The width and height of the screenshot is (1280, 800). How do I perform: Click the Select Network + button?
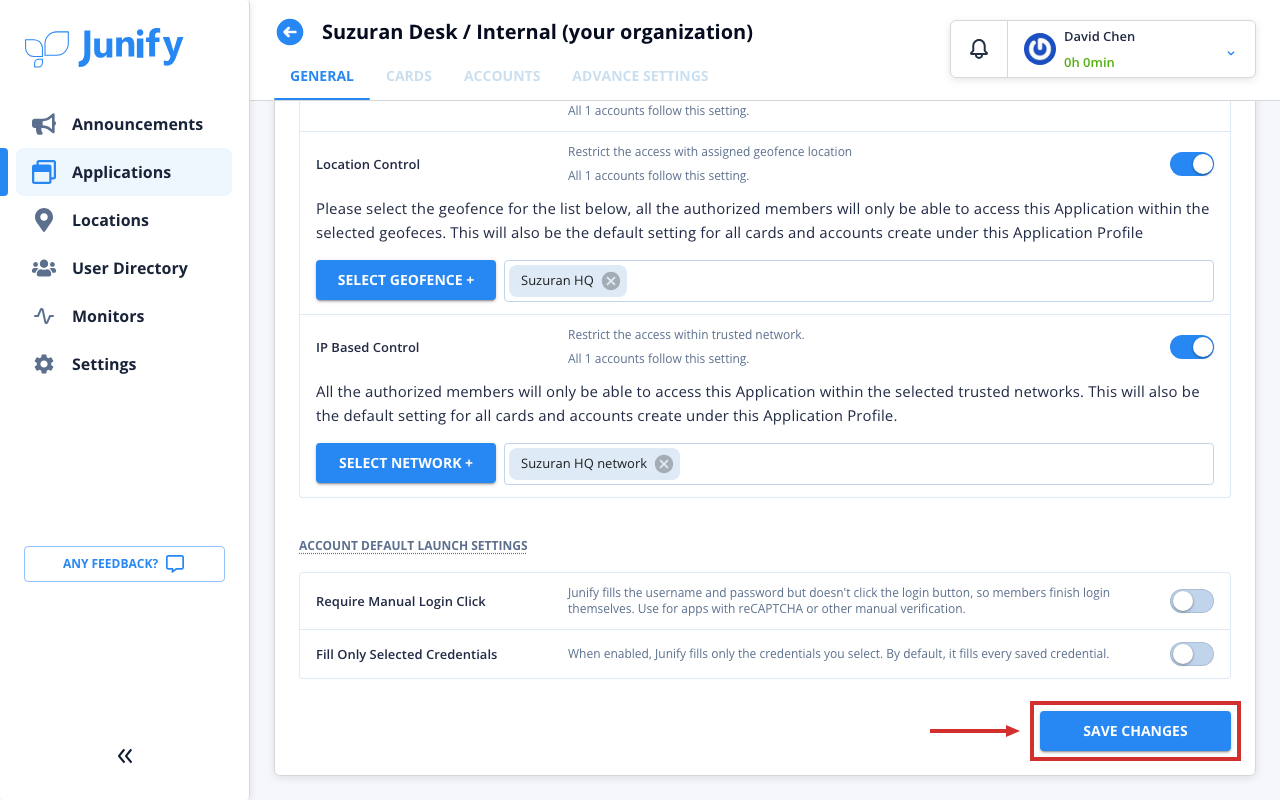406,464
